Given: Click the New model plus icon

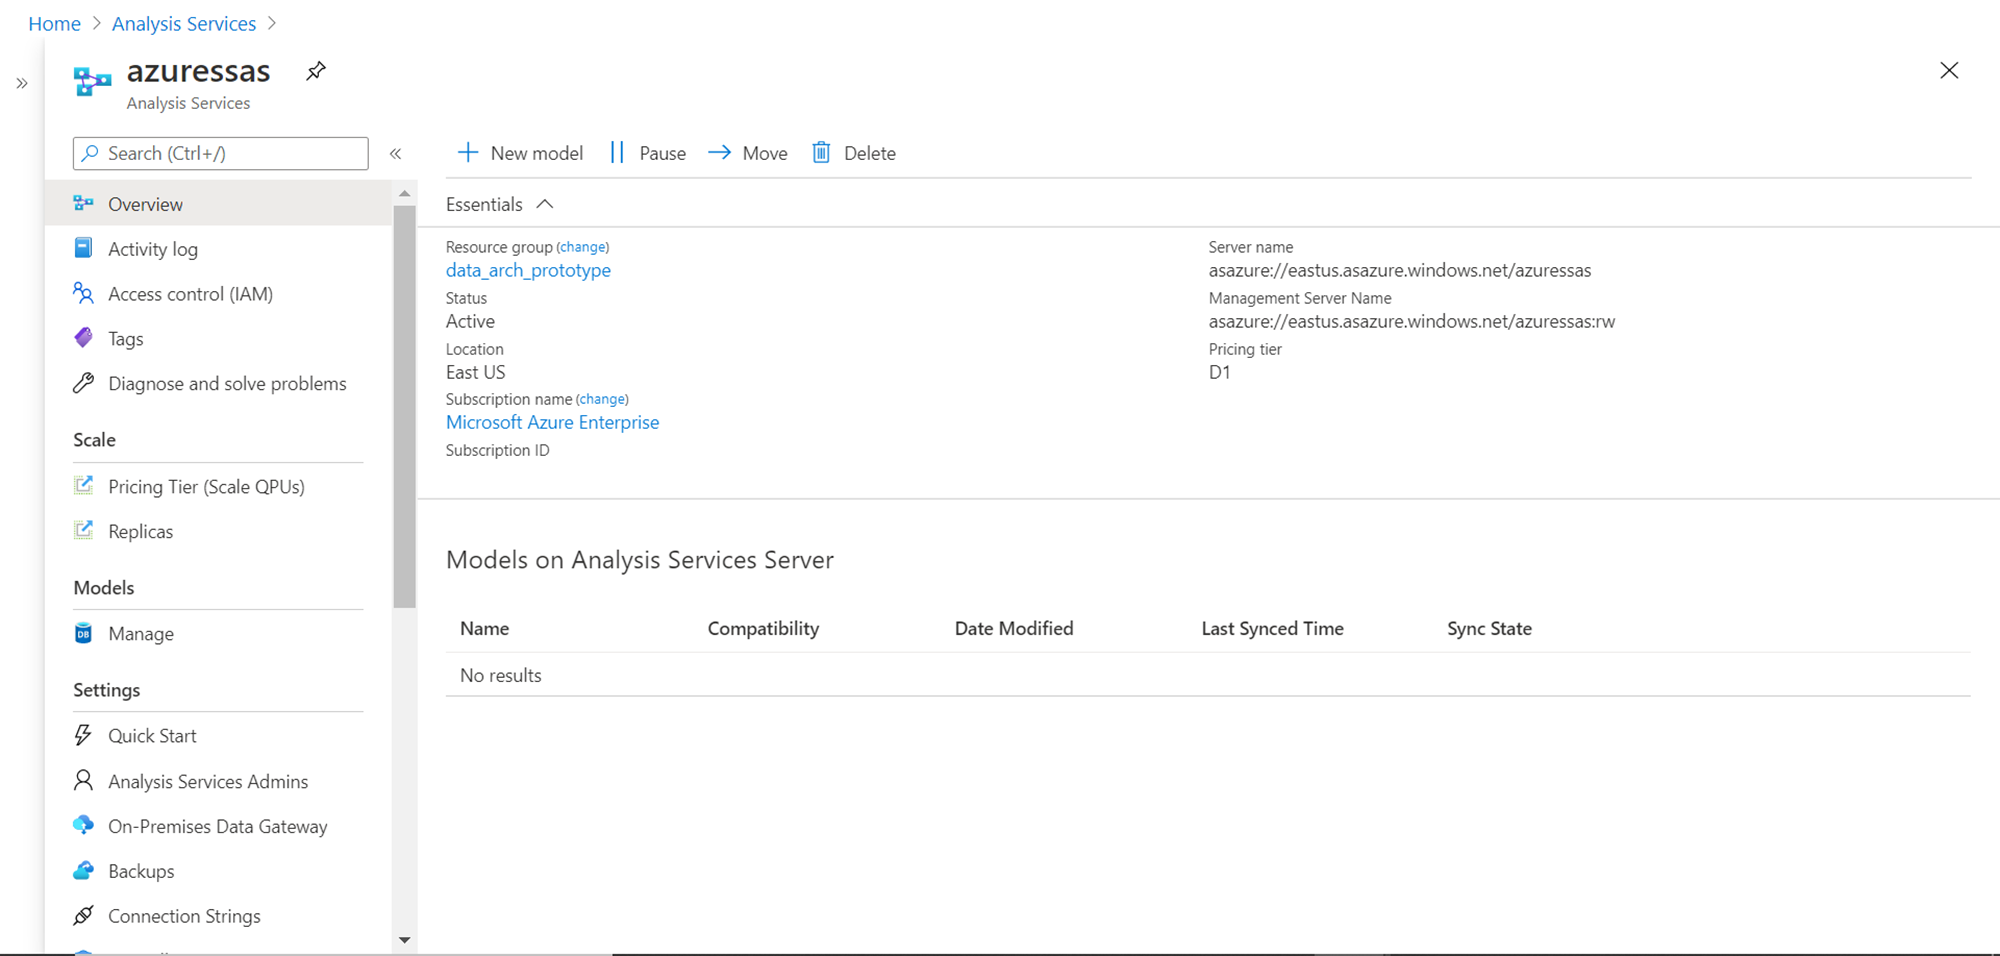Looking at the screenshot, I should [x=467, y=153].
